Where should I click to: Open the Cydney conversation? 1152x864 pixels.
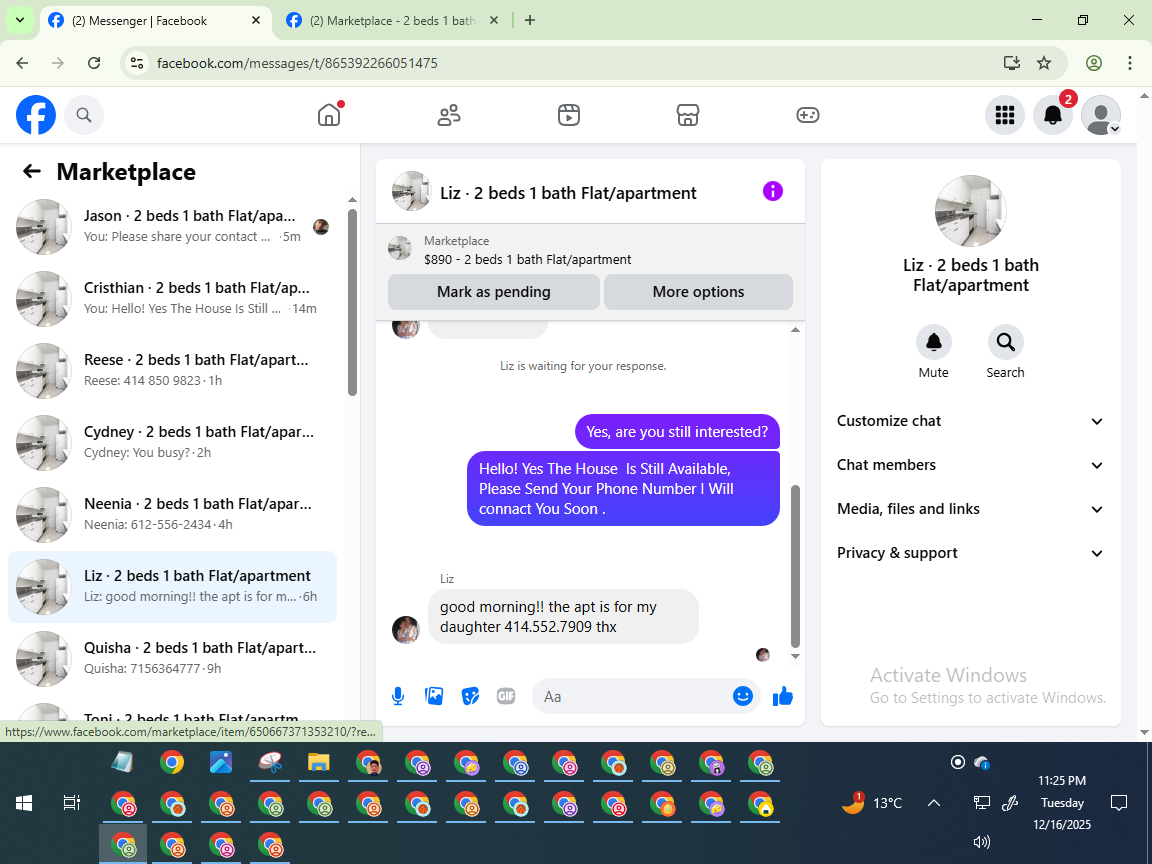(173, 443)
